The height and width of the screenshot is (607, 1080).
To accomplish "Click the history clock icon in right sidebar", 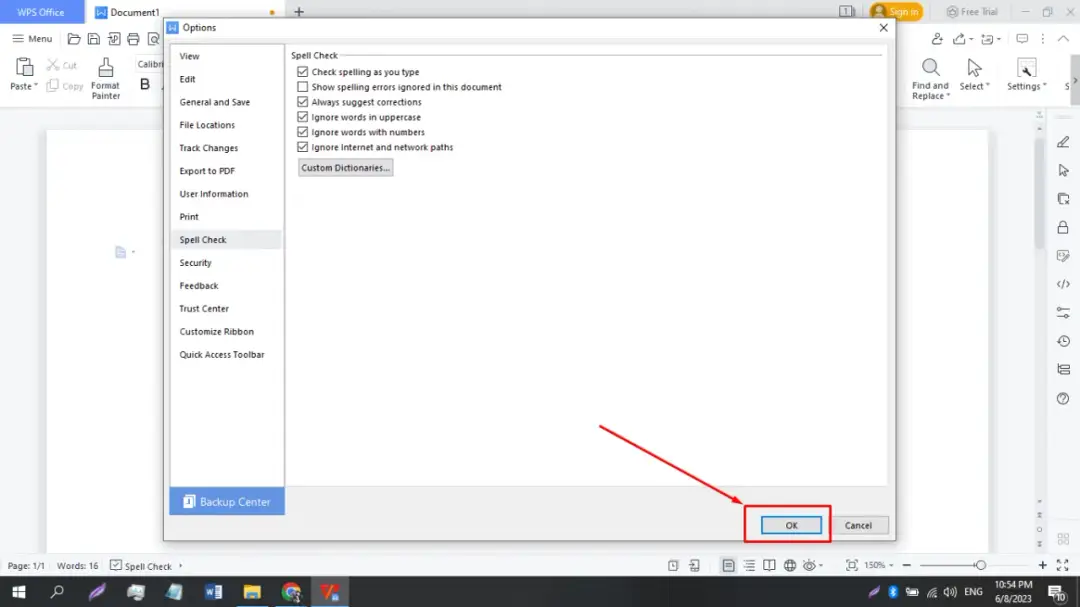I will (x=1063, y=341).
